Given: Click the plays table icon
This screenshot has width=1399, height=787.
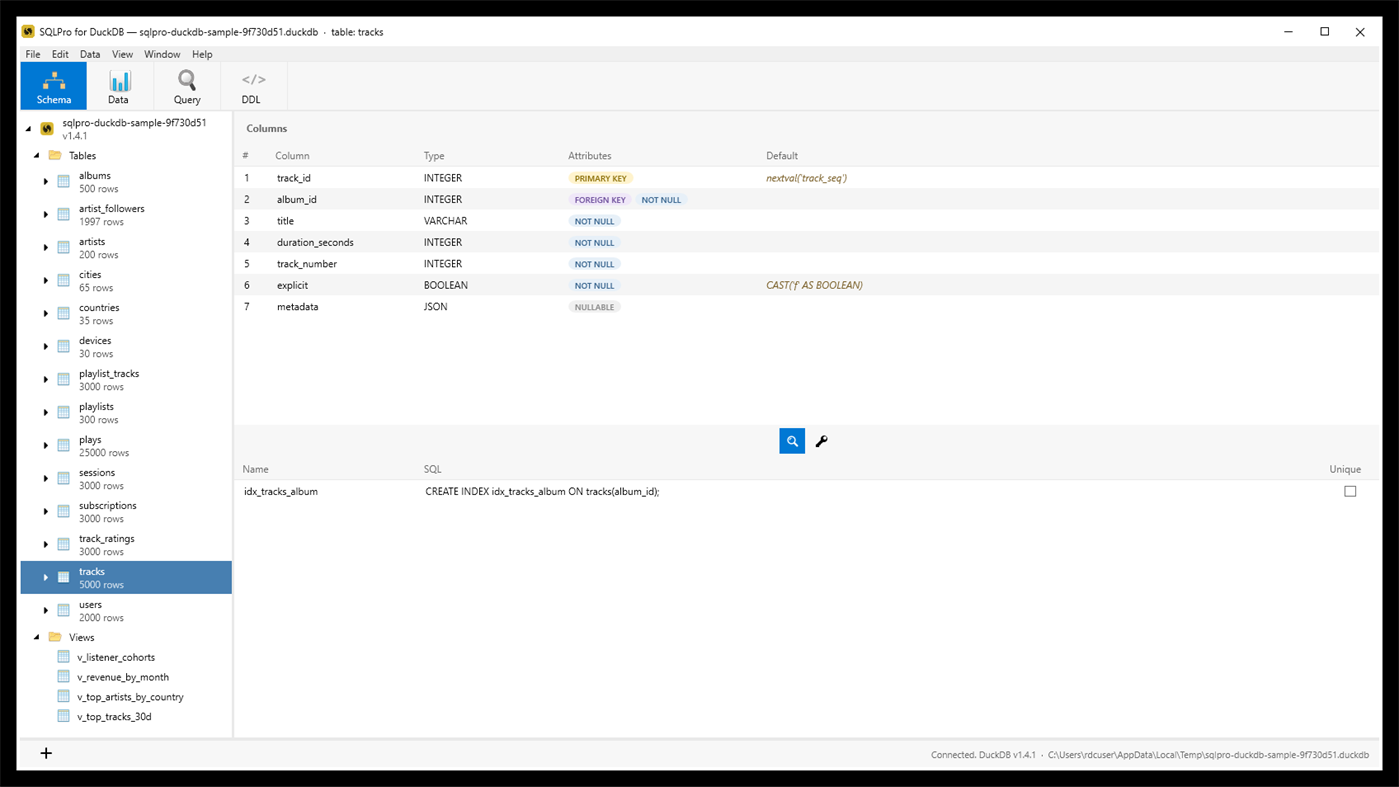Looking at the screenshot, I should coord(64,446).
